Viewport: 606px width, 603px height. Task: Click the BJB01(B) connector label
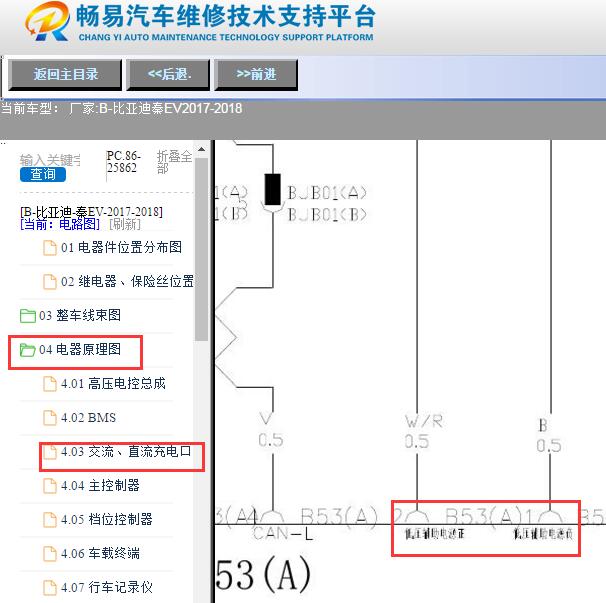(327, 215)
